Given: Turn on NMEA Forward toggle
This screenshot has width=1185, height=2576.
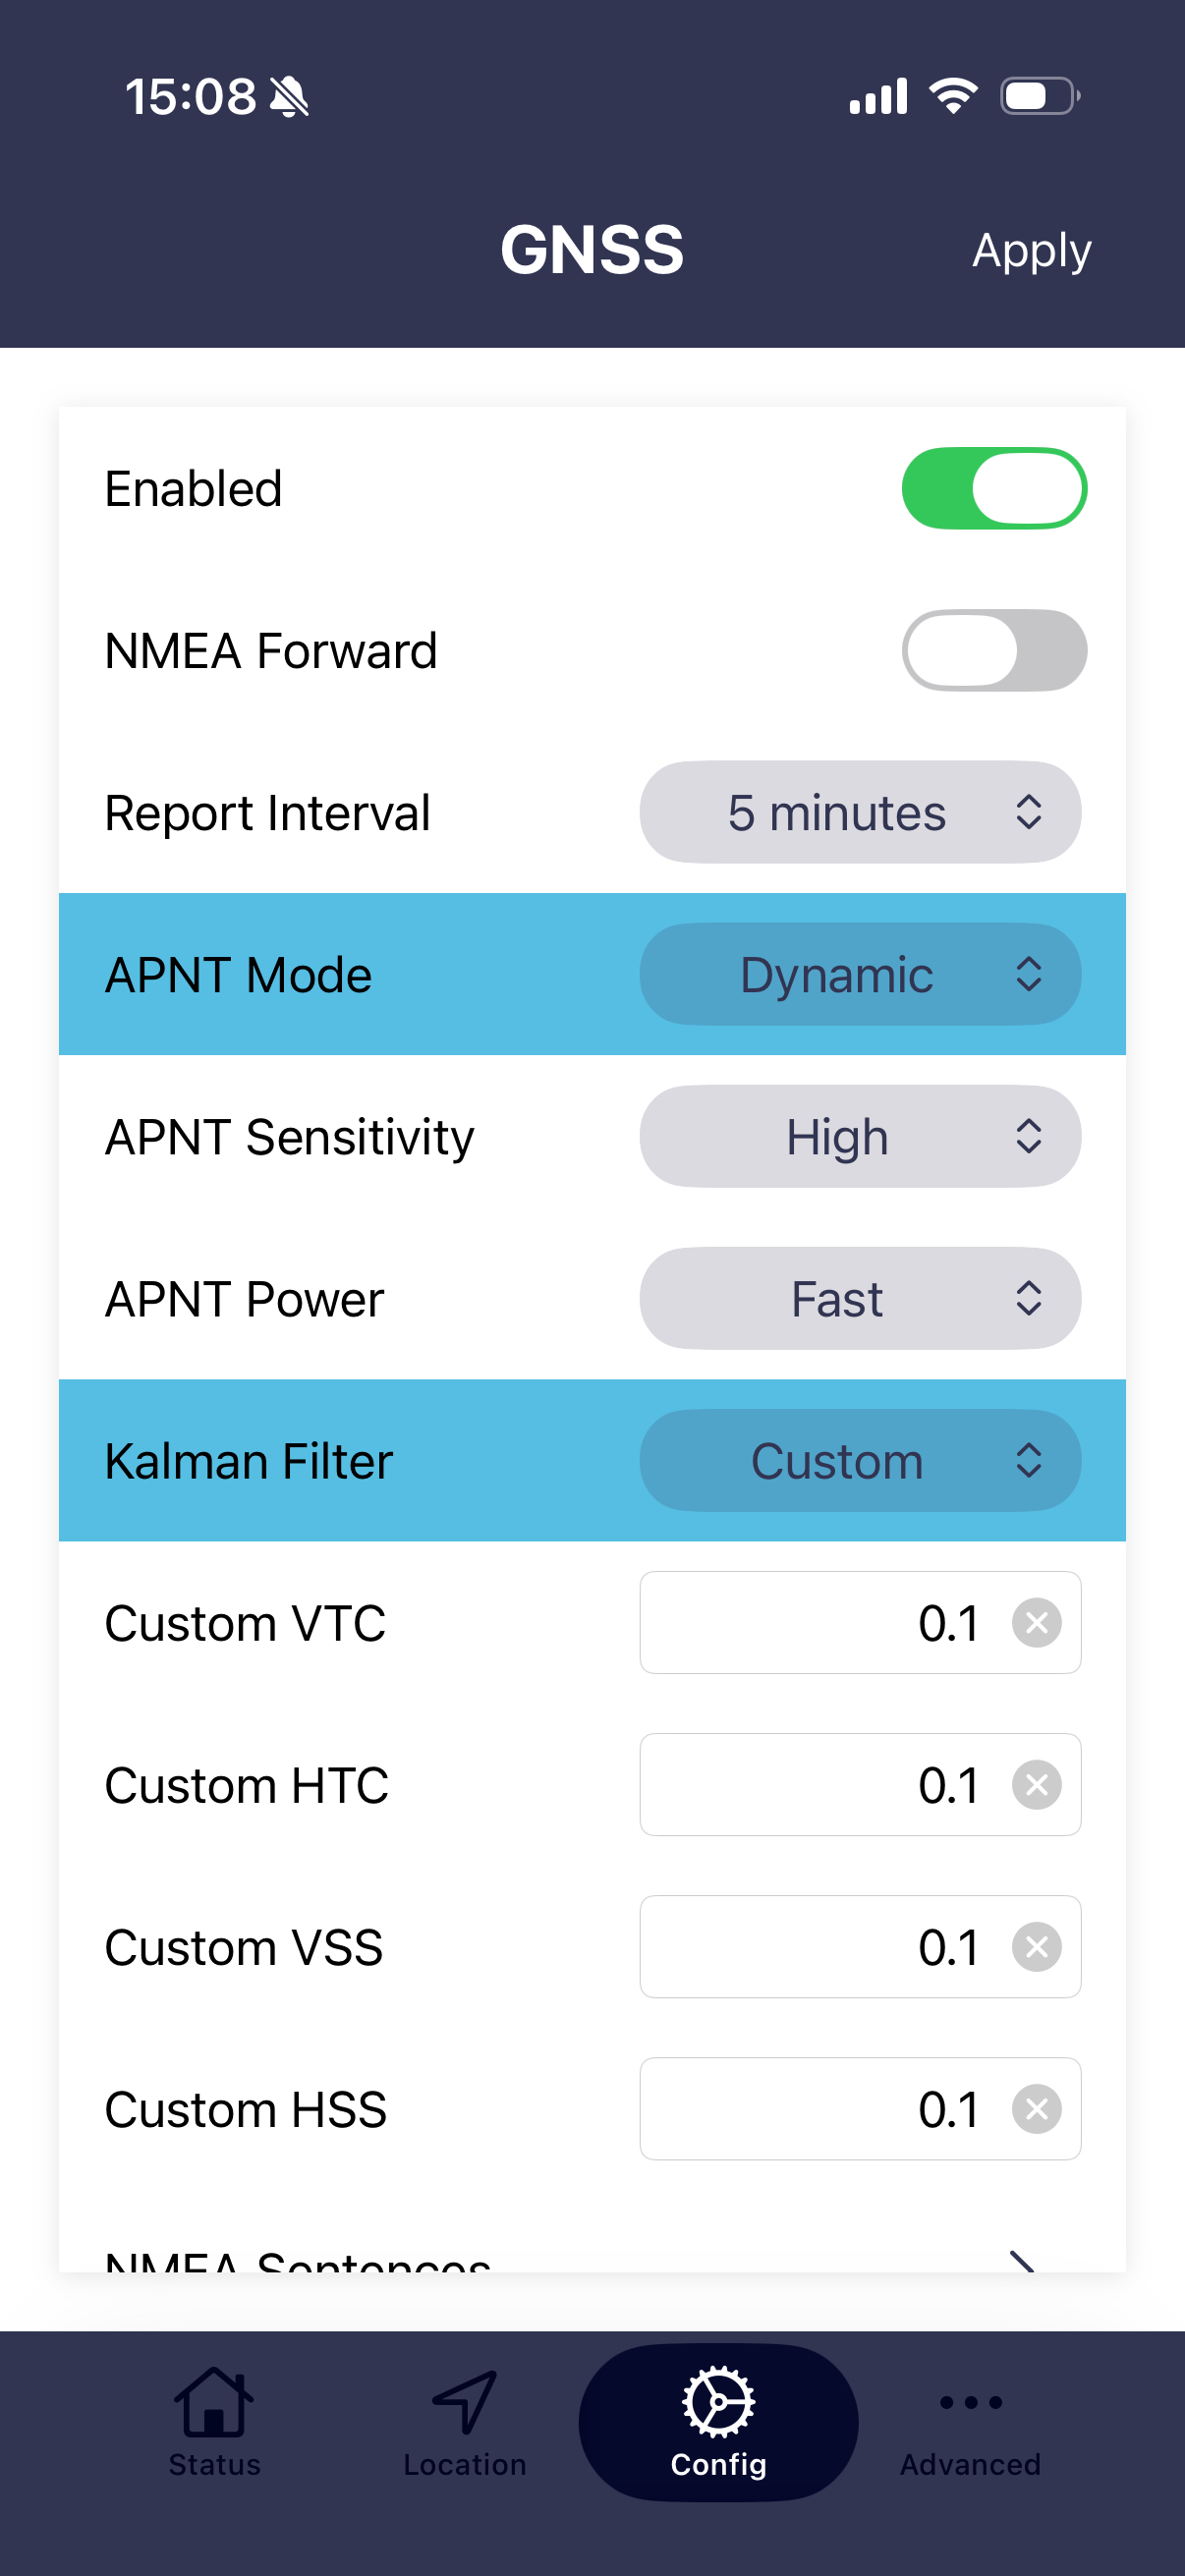Looking at the screenshot, I should coord(994,650).
